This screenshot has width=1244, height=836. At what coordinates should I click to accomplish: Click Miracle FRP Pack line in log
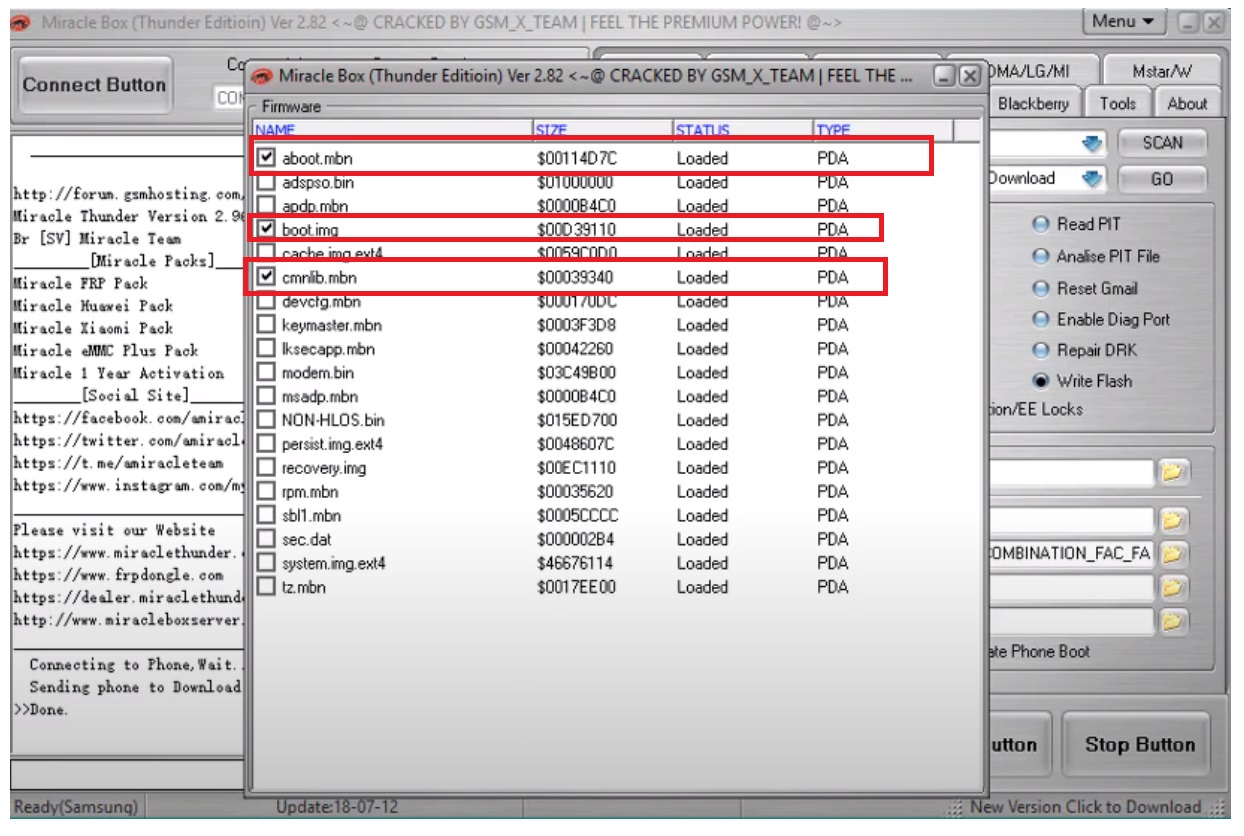coord(80,283)
